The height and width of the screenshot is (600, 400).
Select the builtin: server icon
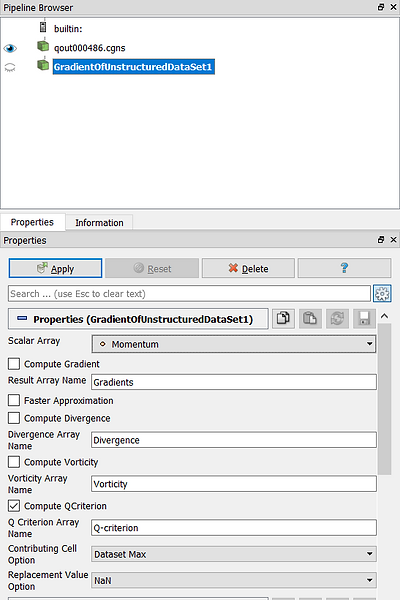[43, 27]
